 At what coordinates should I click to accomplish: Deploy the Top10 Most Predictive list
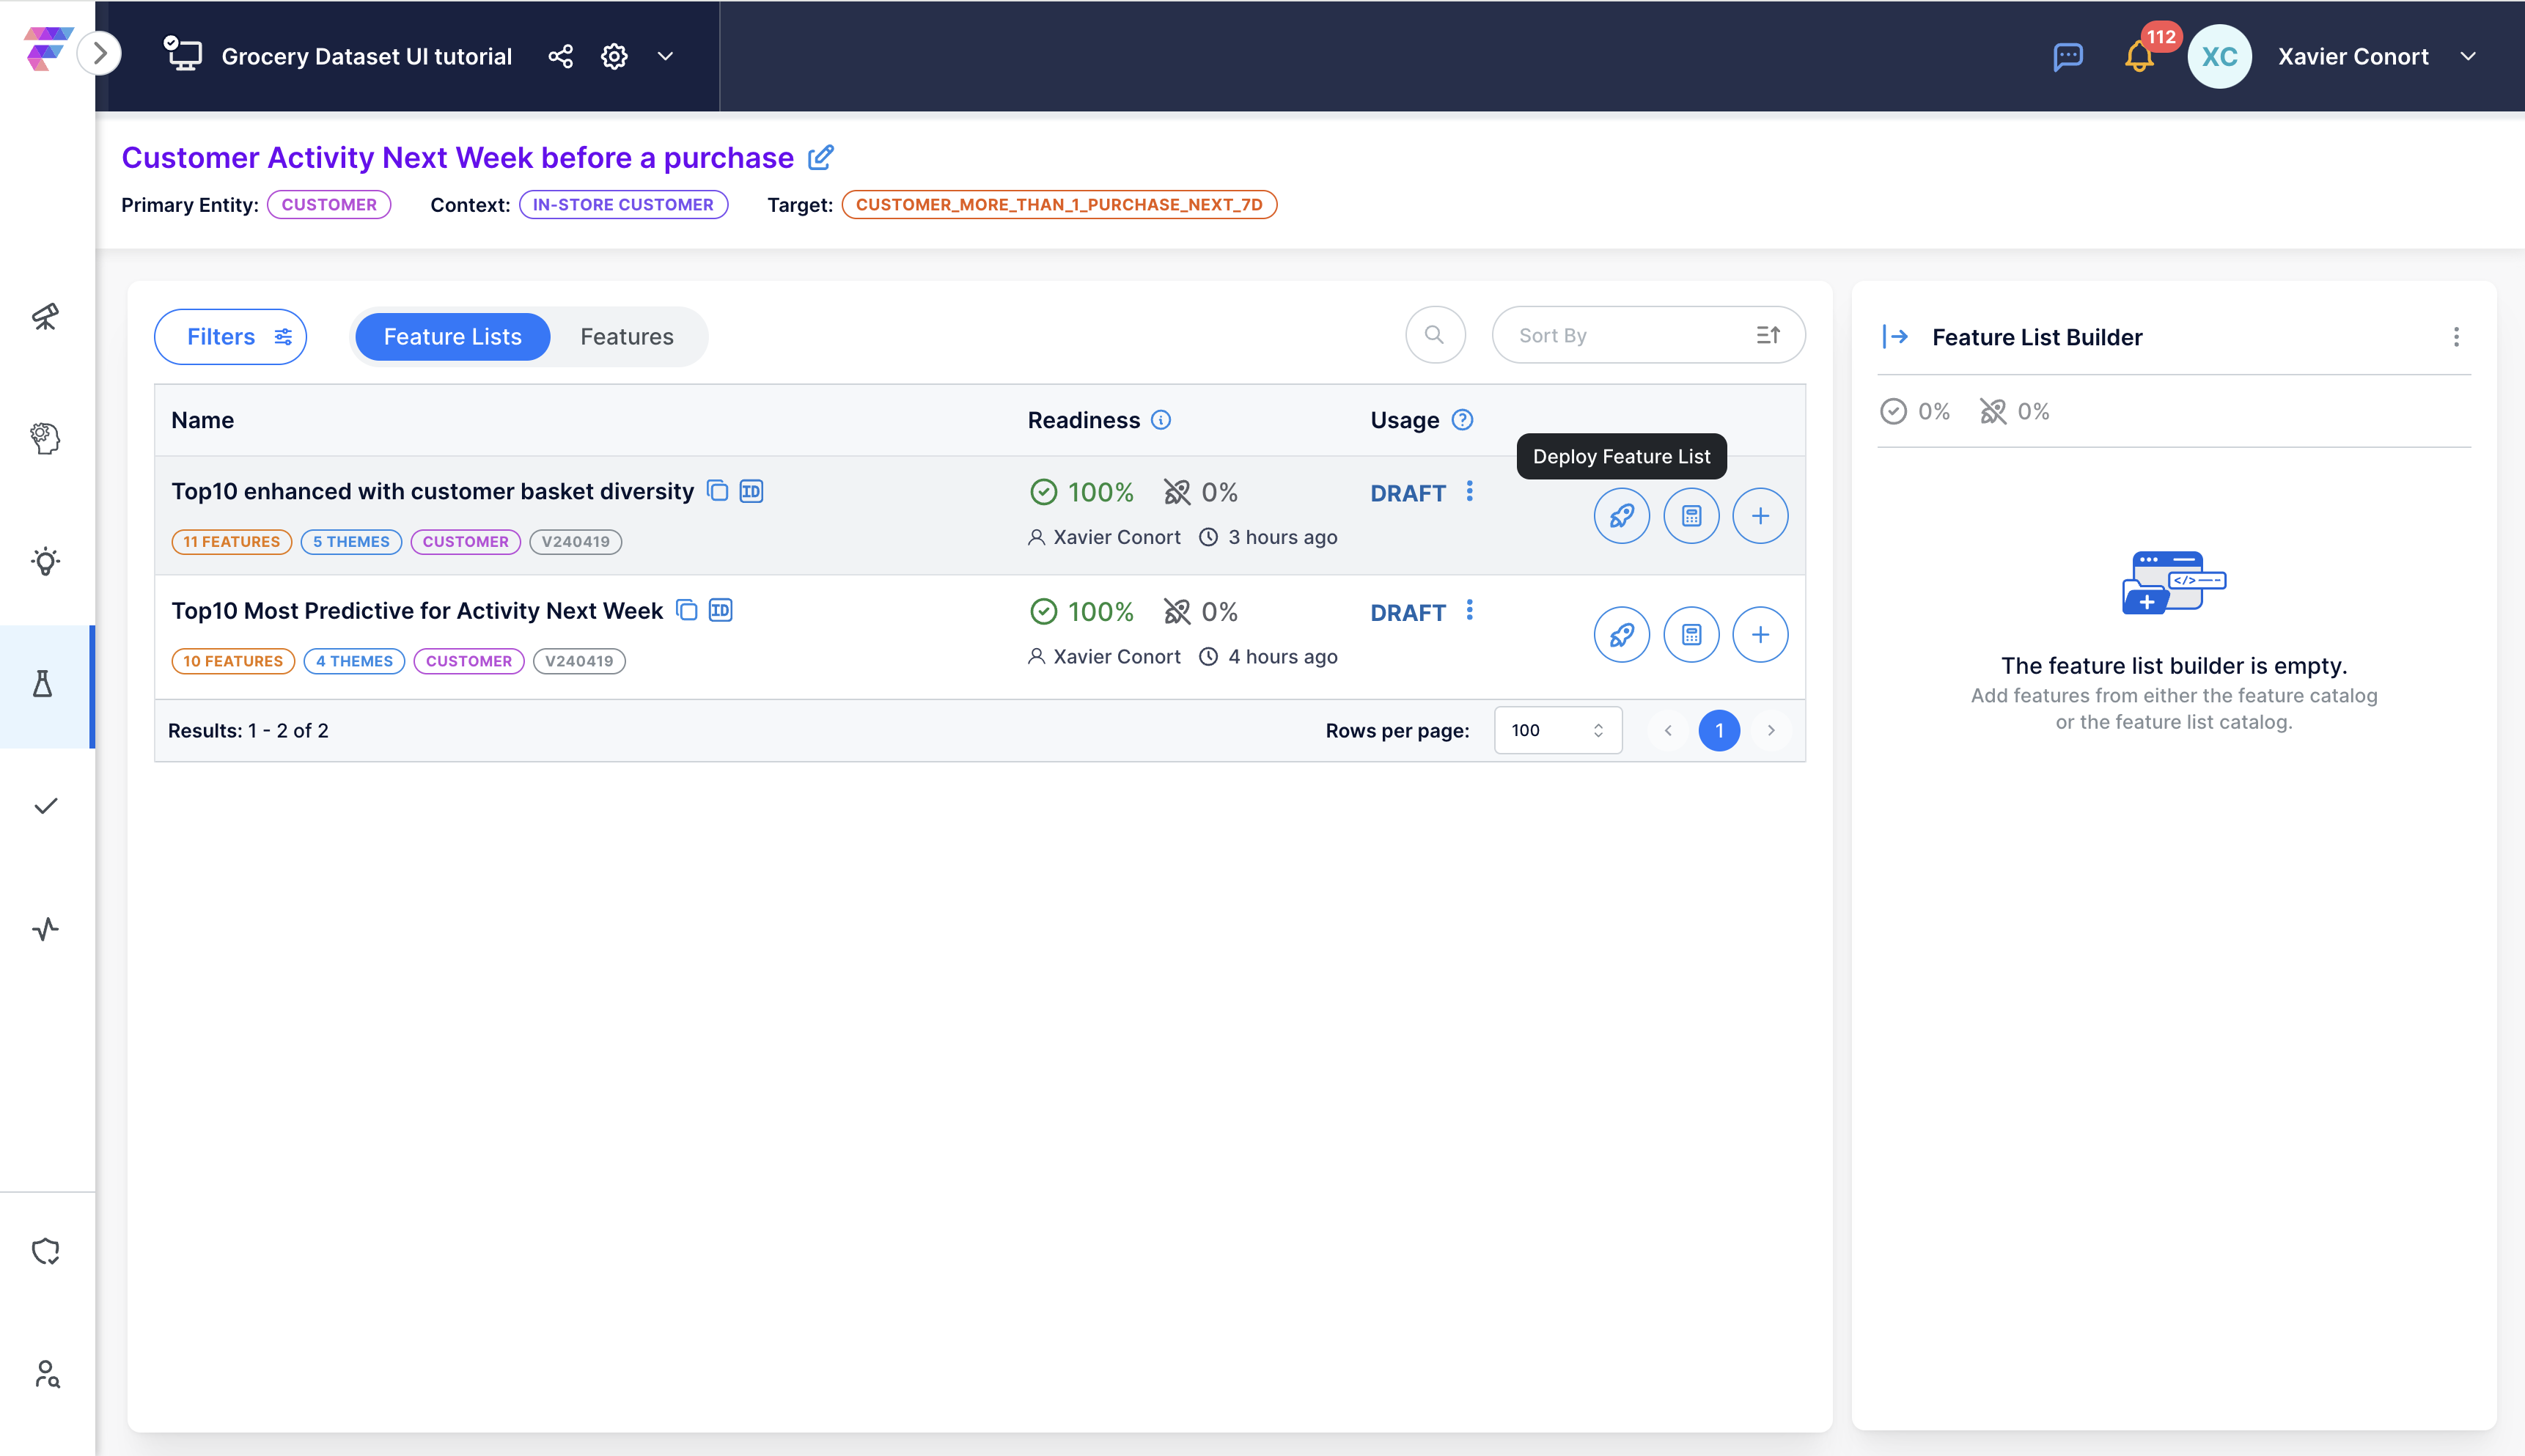pos(1621,635)
